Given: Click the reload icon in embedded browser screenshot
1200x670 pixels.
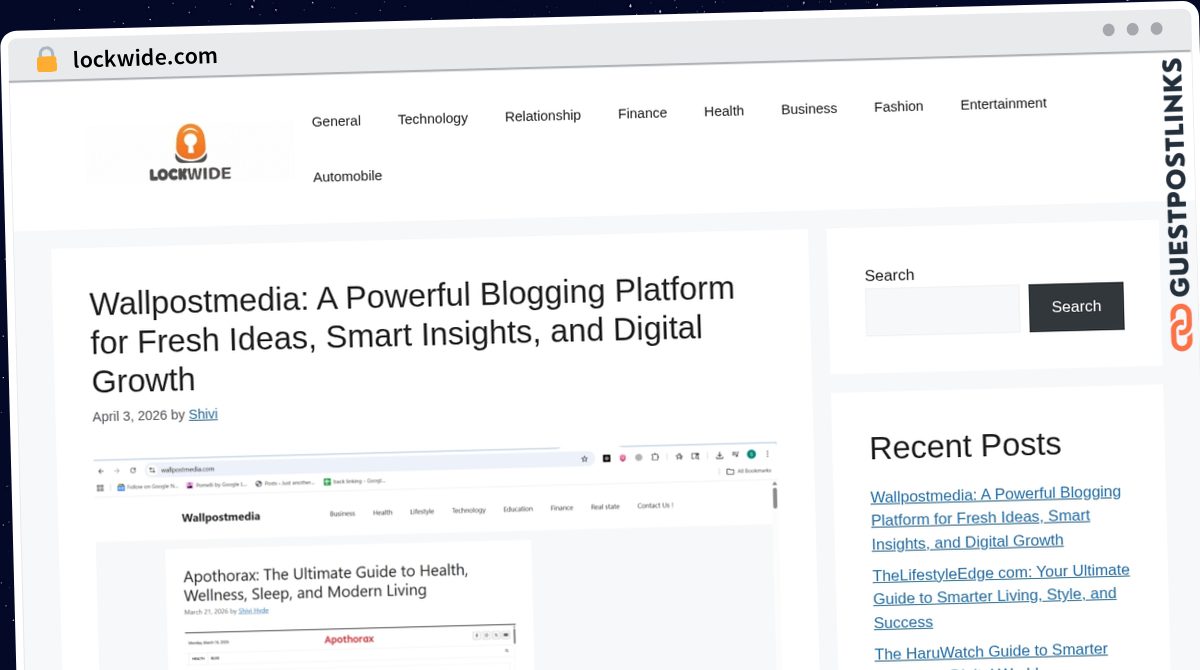Looking at the screenshot, I should point(133,470).
